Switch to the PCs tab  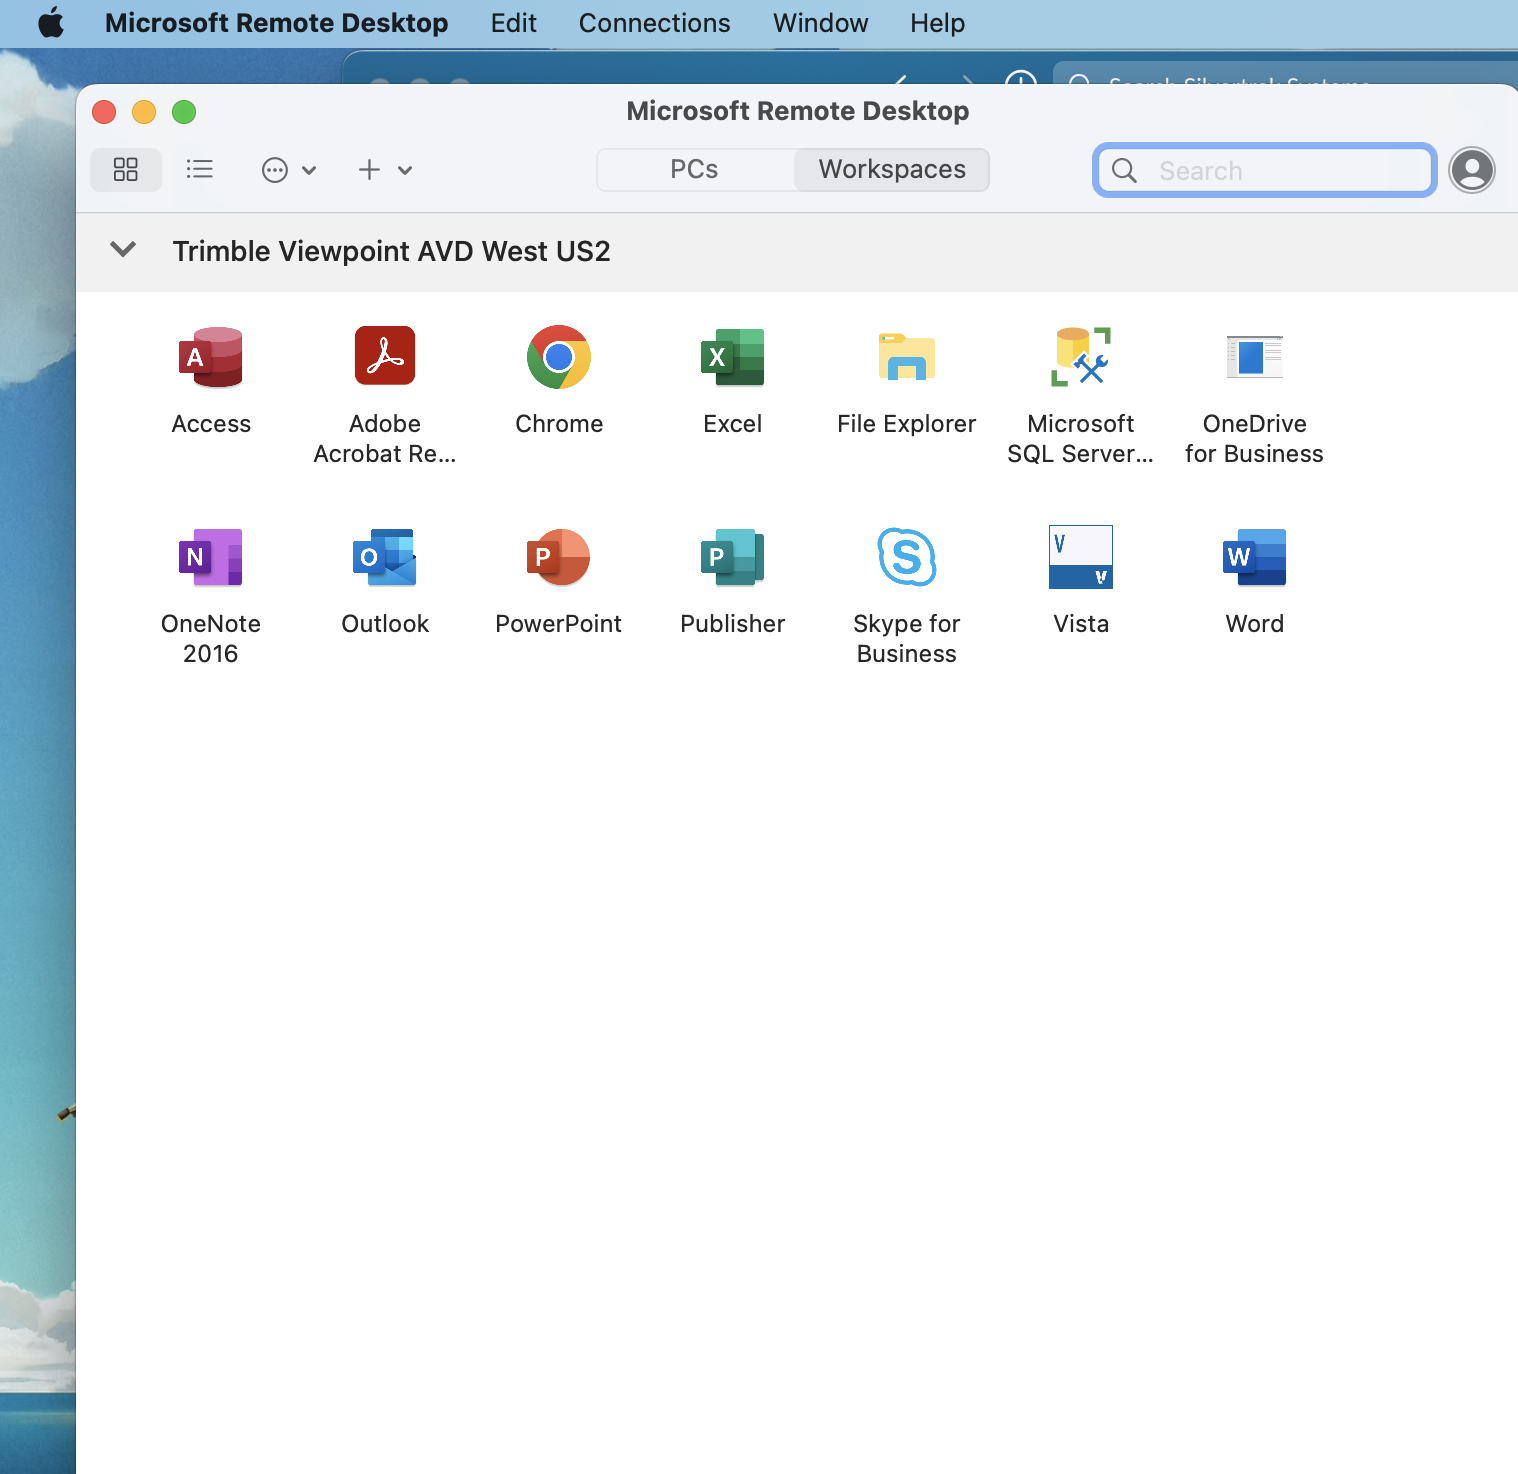[x=695, y=170]
